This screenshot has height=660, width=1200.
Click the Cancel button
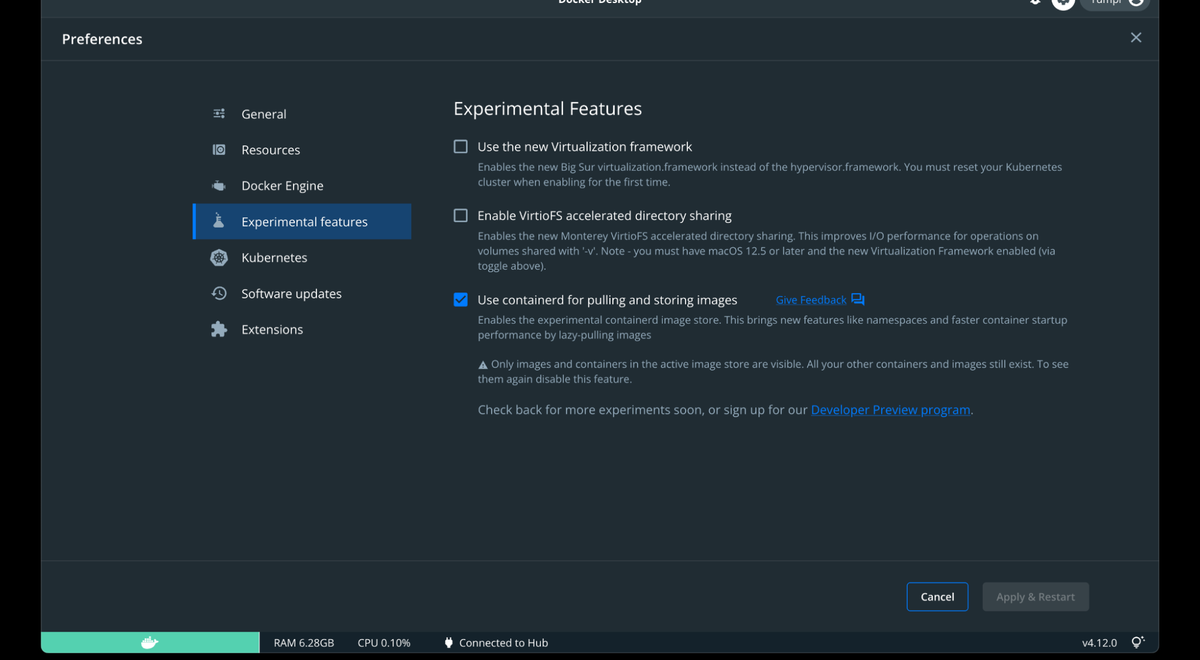coord(937,597)
